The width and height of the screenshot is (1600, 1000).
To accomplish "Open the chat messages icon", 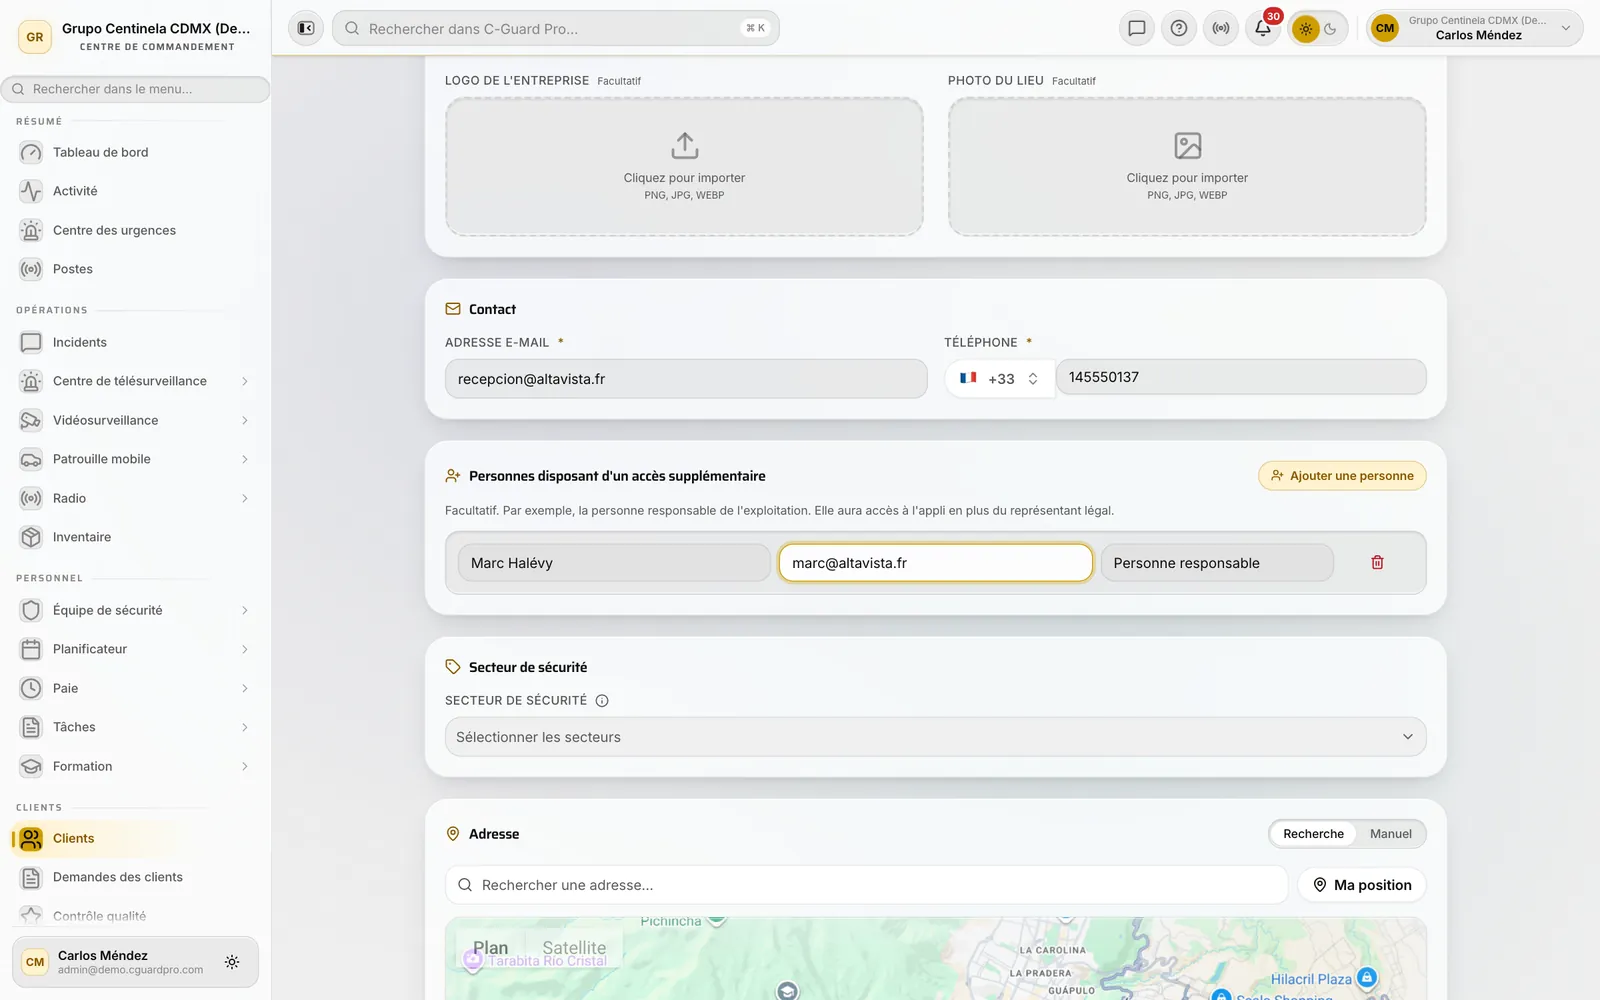I will click(x=1137, y=28).
